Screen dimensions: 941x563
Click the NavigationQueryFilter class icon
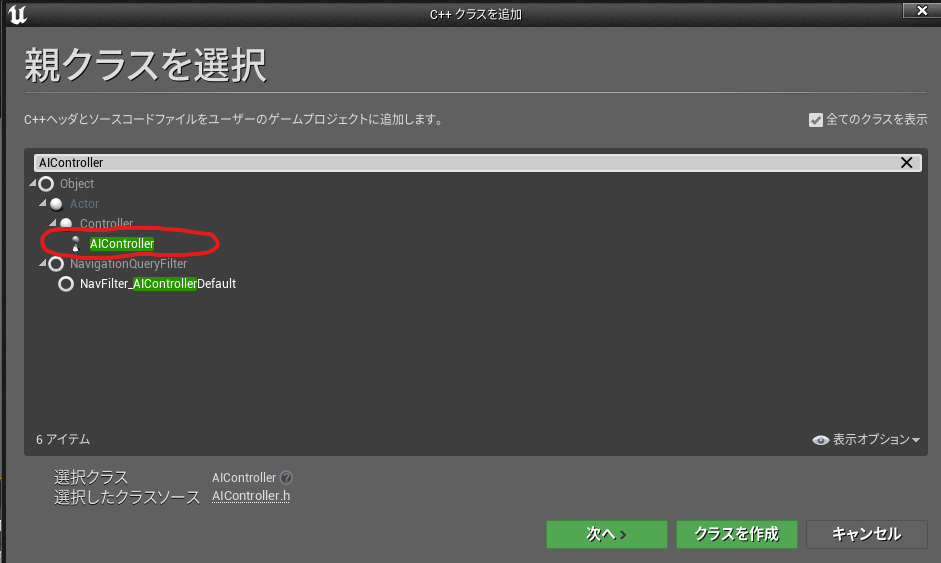[x=56, y=263]
